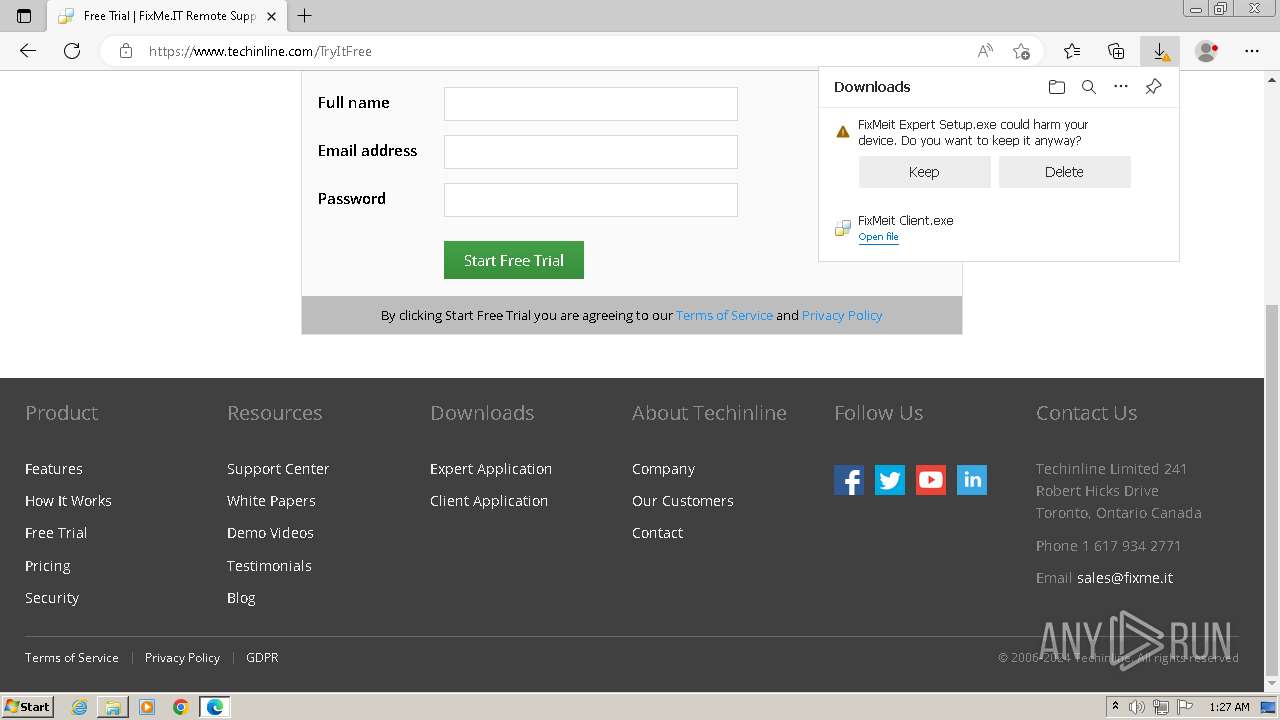This screenshot has width=1280, height=720.
Task: Open File Explorer from taskbar
Action: (x=113, y=707)
